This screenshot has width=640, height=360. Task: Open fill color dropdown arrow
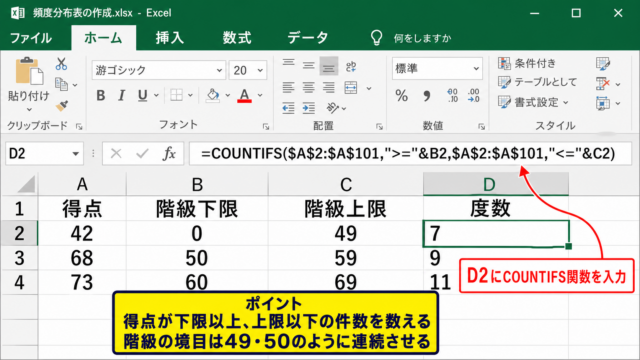(x=227, y=96)
